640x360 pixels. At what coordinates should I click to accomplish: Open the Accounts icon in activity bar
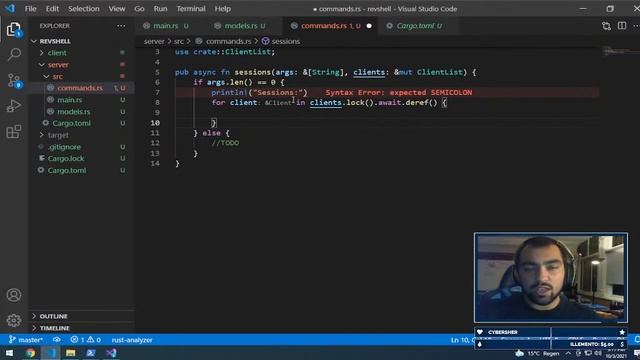13,295
